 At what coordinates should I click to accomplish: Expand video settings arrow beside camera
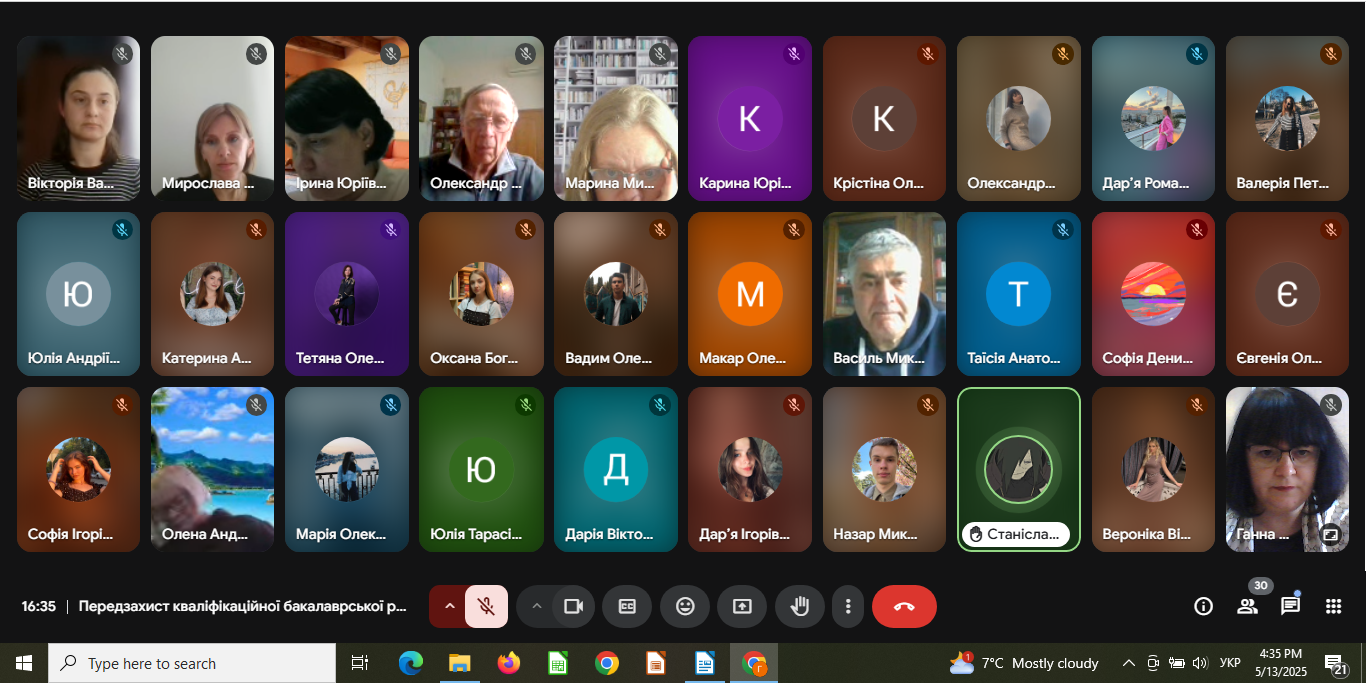click(536, 606)
